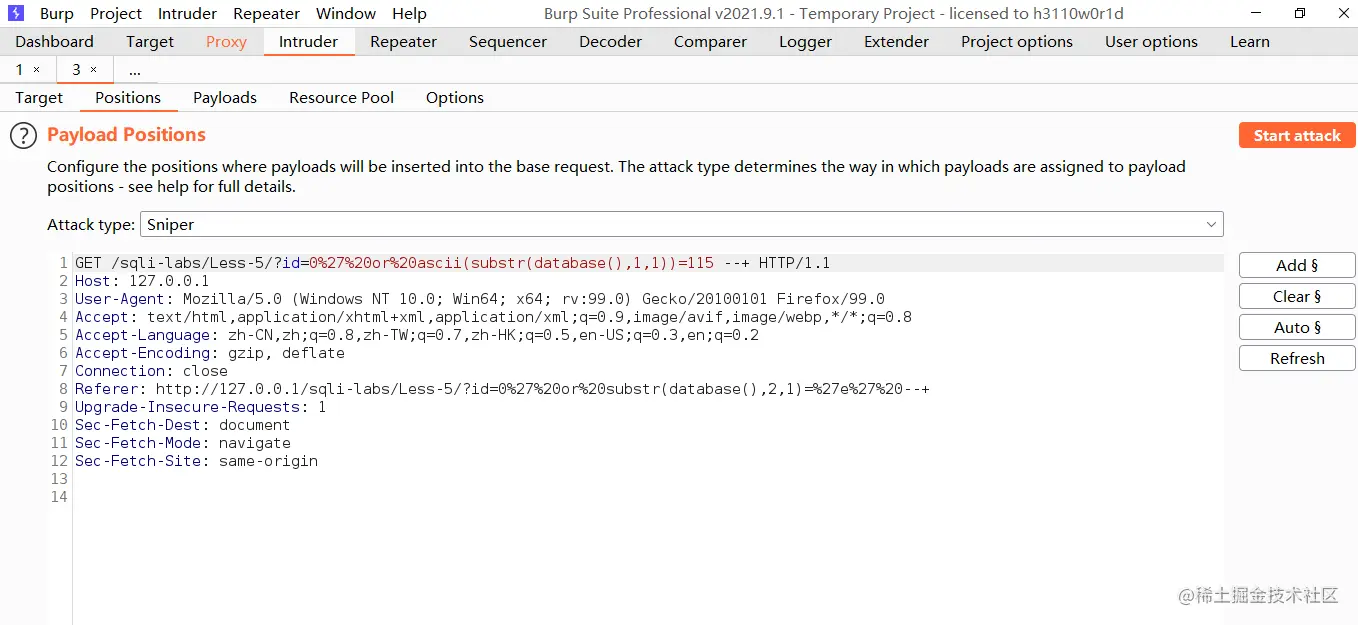Open the Intruder Options sub-tab
1358x625 pixels.
tap(455, 98)
